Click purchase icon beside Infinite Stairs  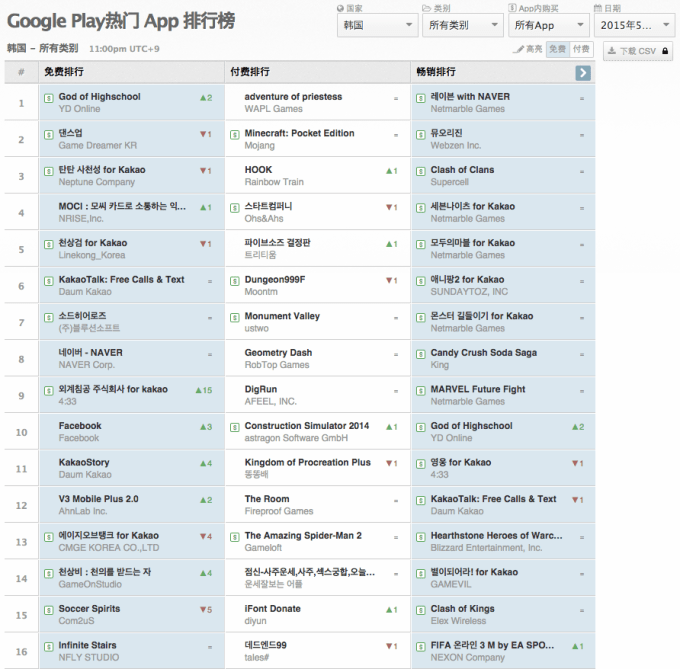[x=49, y=647]
